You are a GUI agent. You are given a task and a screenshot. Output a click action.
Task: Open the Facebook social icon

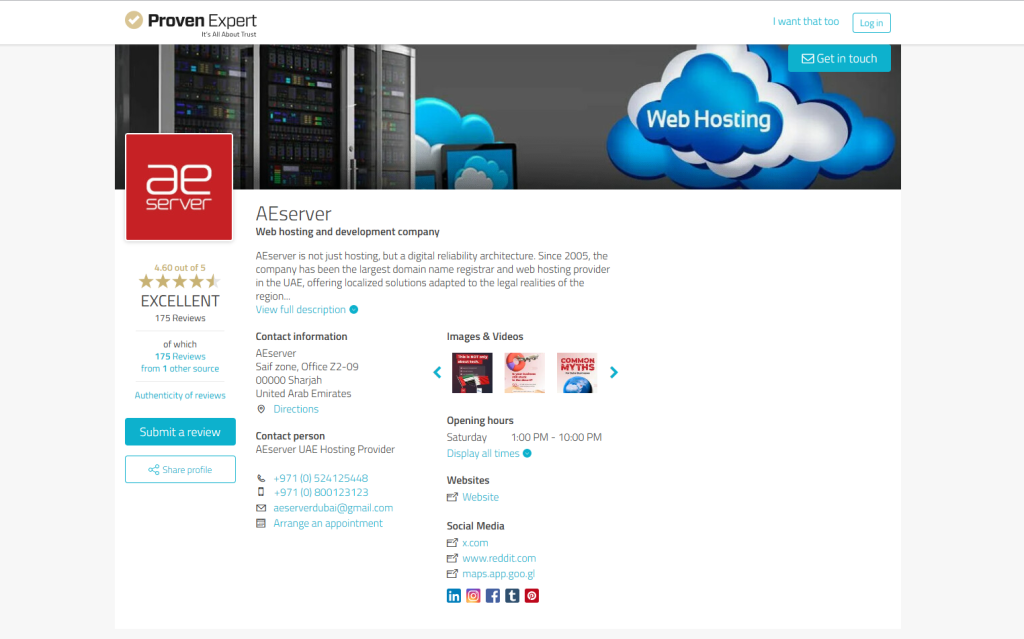coord(492,596)
